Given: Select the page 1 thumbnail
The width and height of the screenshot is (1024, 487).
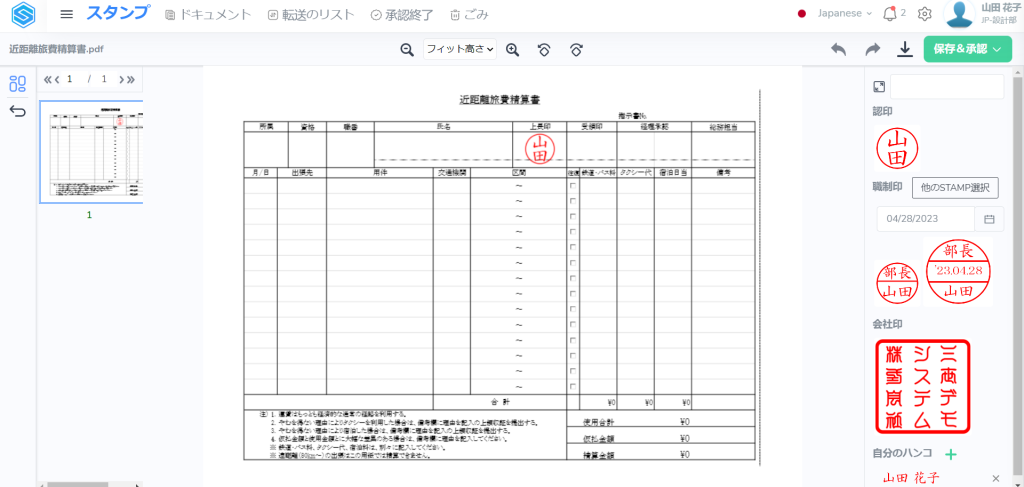Looking at the screenshot, I should [91, 152].
